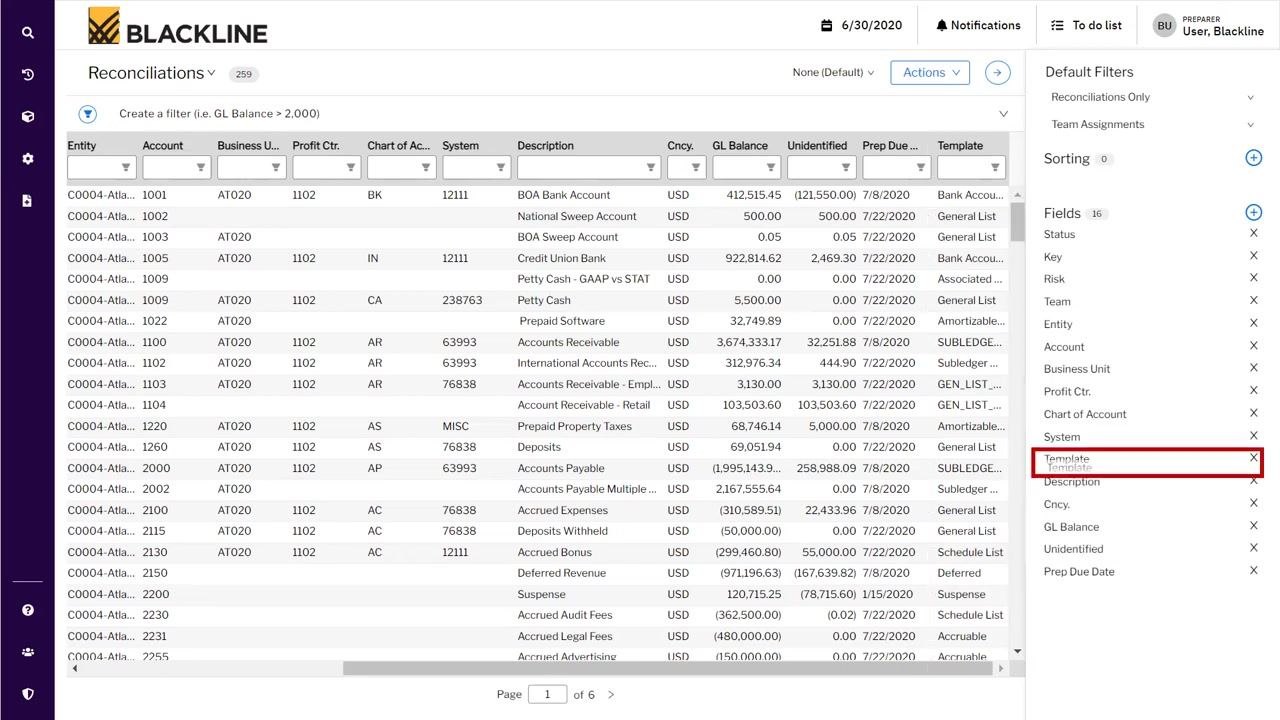Remove the Prep Due Date field
Screen dimensions: 1280x720
coord(1253,570)
